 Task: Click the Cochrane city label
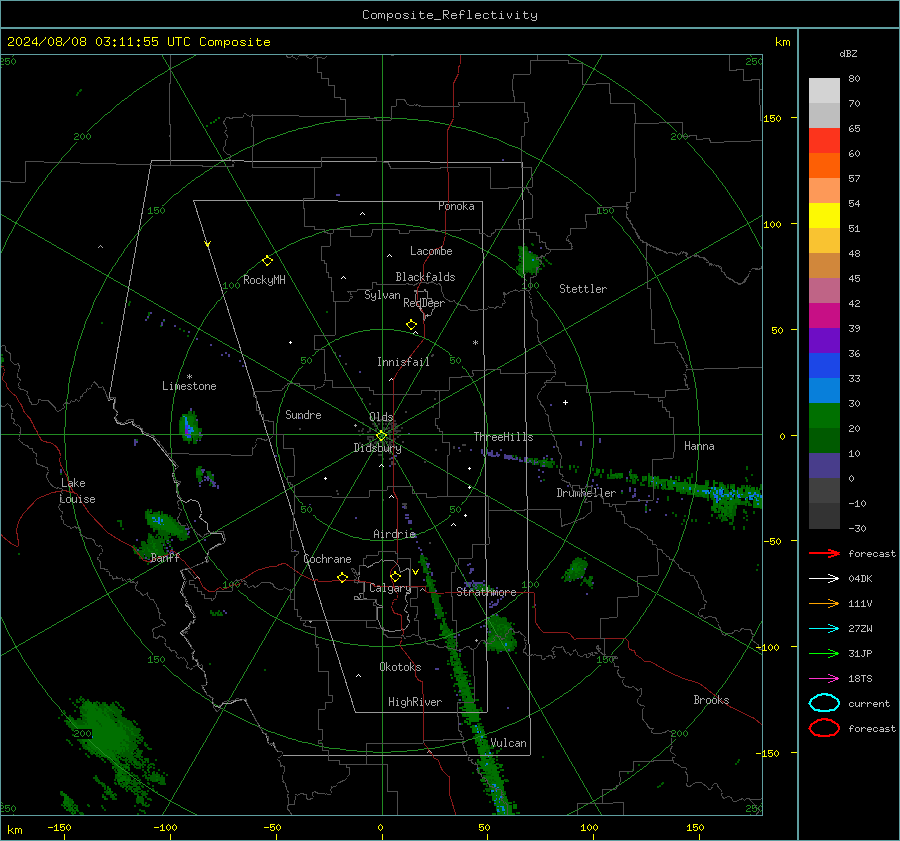tap(327, 559)
